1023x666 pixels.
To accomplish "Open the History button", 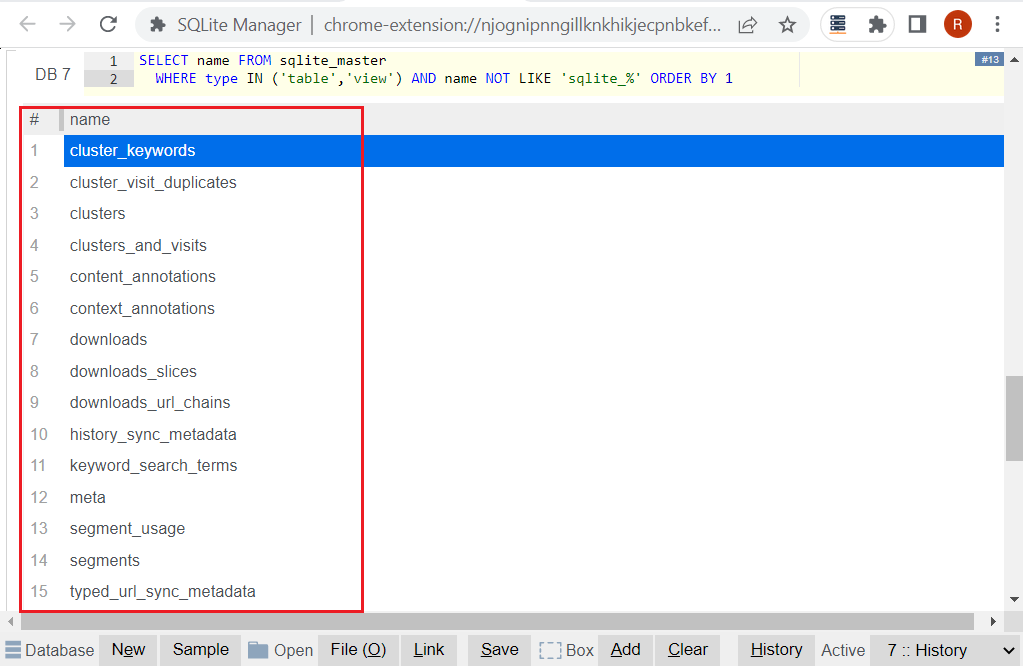I will tap(776, 650).
